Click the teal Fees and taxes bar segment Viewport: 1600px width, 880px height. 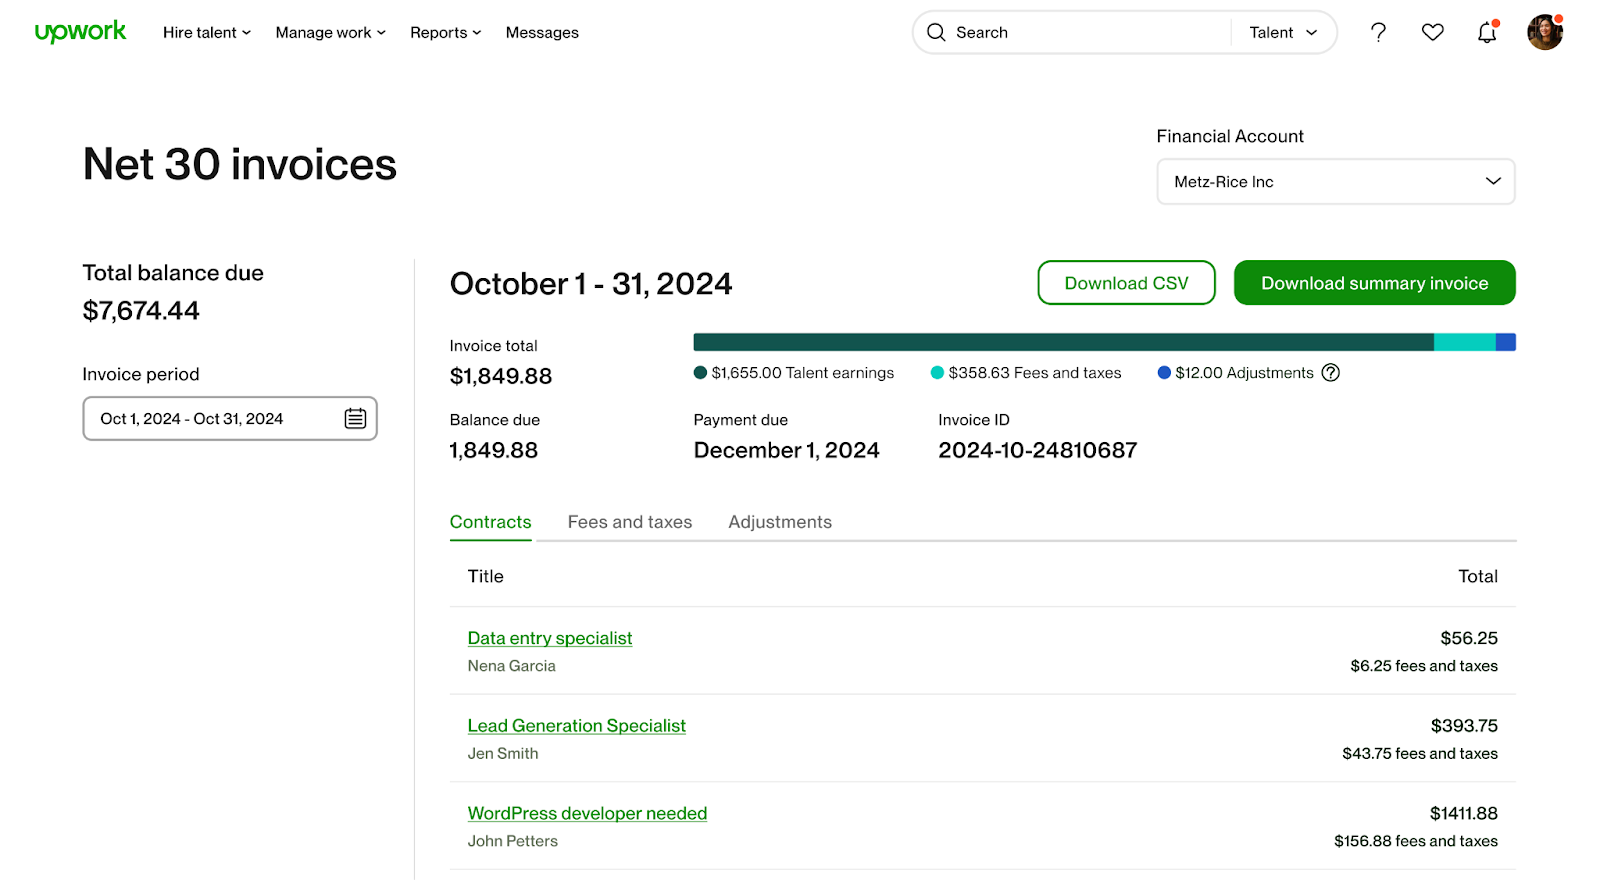pos(1464,342)
